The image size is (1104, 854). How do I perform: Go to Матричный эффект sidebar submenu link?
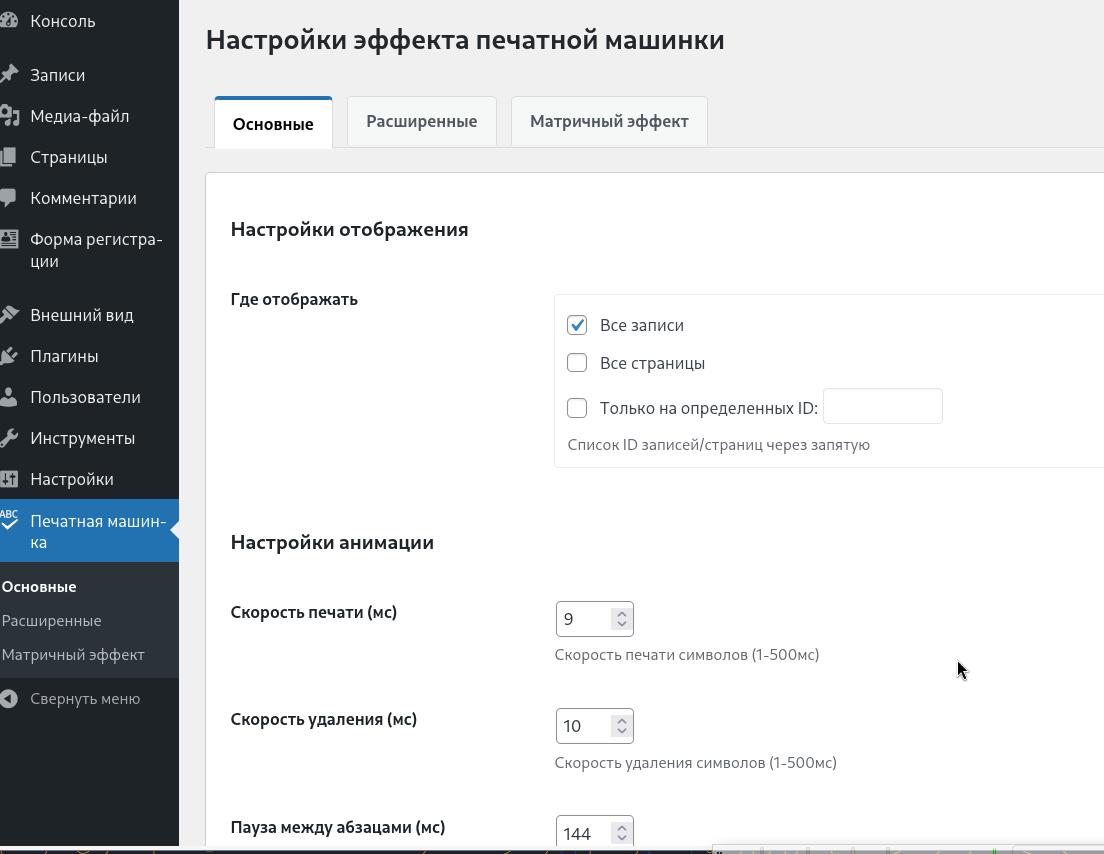point(73,655)
